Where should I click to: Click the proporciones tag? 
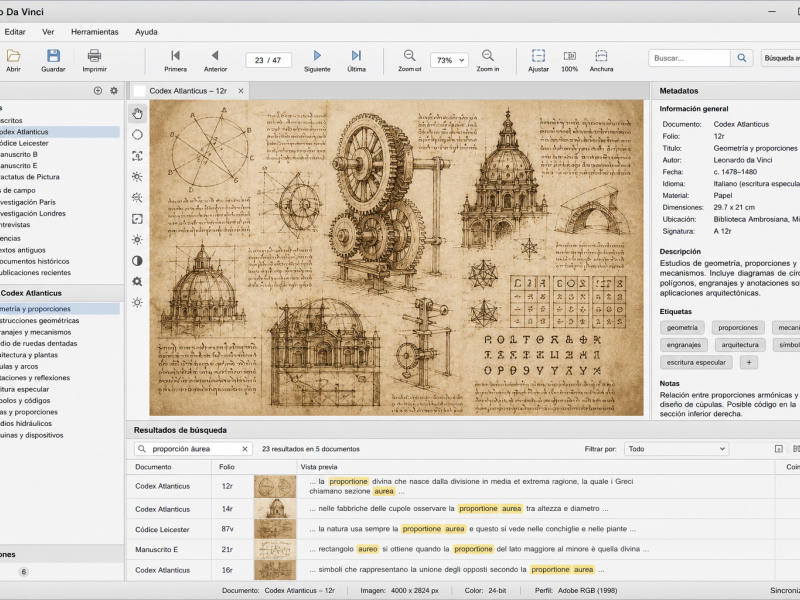pyautogui.click(x=738, y=328)
